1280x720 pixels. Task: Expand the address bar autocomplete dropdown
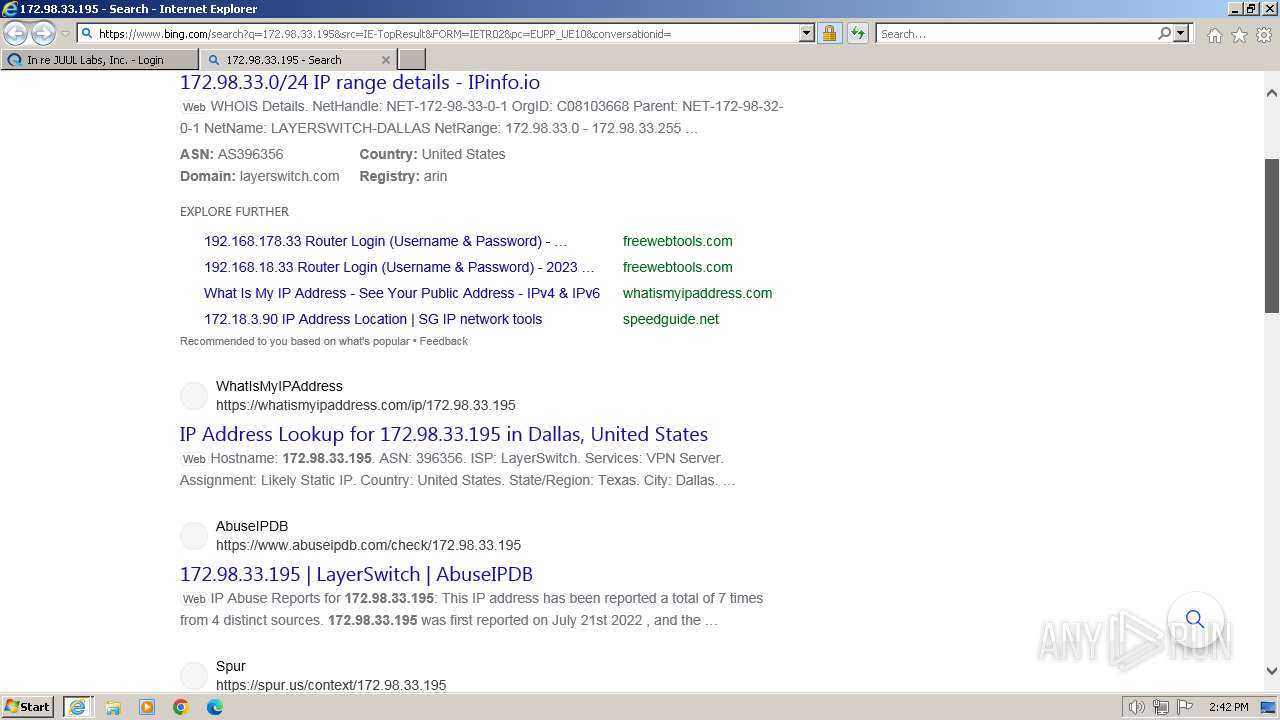tap(807, 33)
